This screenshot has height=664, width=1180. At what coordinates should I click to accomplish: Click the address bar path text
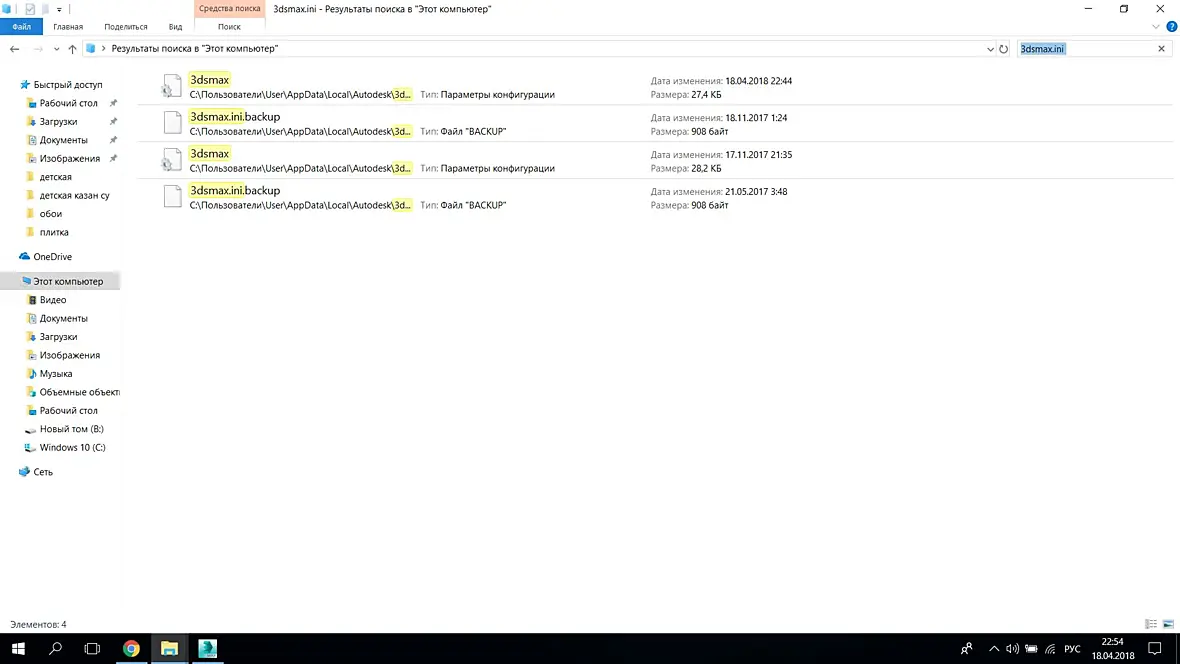point(195,48)
